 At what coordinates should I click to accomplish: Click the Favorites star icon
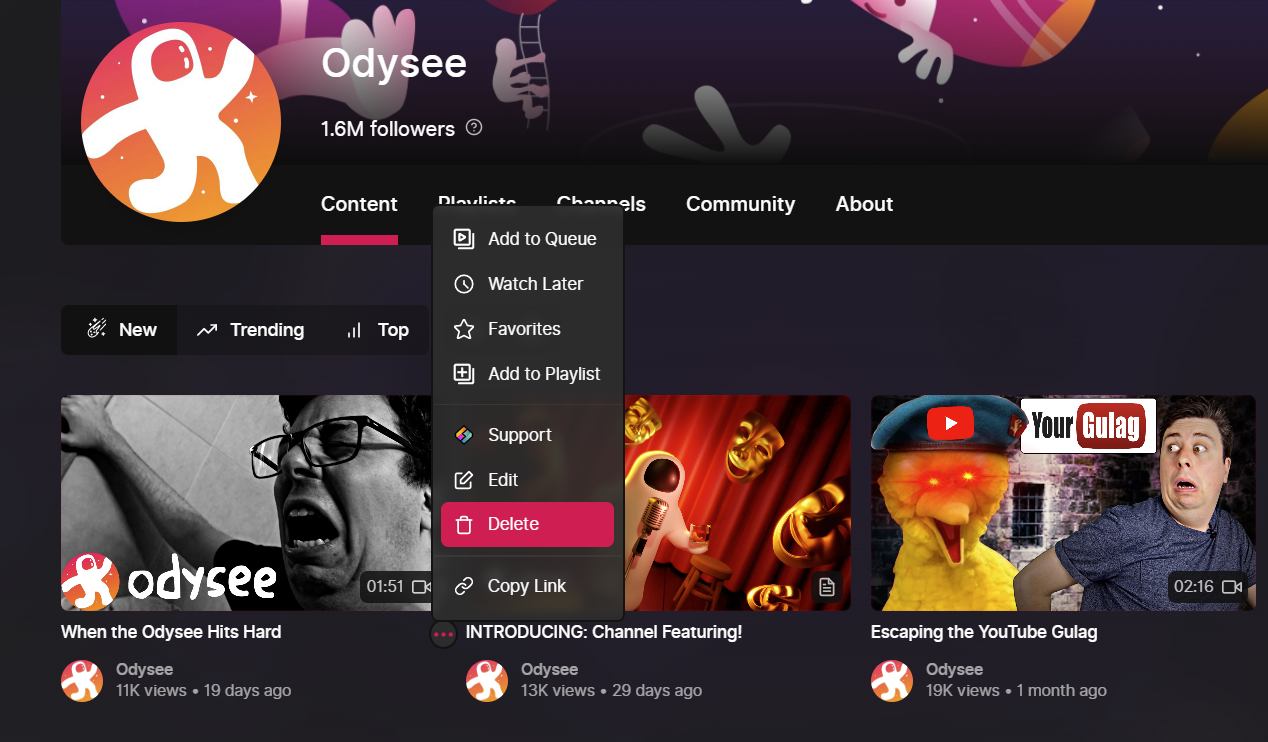[463, 329]
